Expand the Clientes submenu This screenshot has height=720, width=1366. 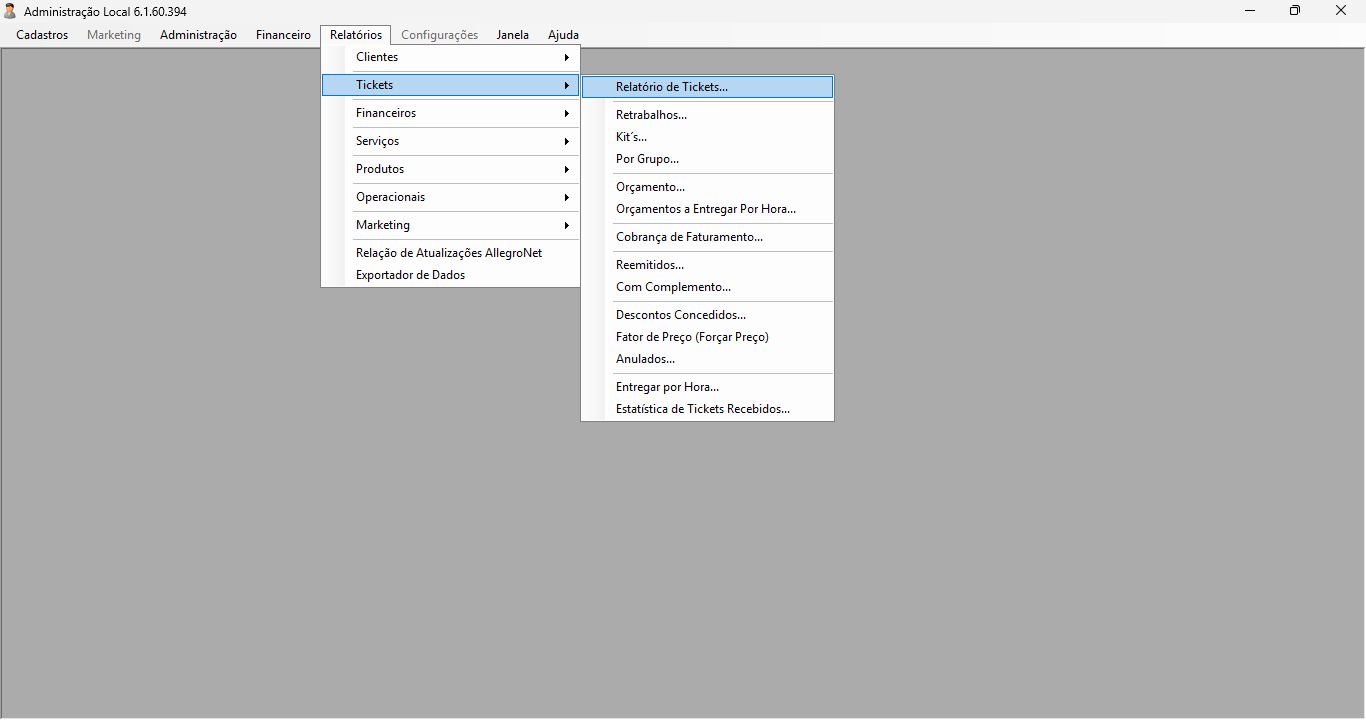(x=450, y=57)
